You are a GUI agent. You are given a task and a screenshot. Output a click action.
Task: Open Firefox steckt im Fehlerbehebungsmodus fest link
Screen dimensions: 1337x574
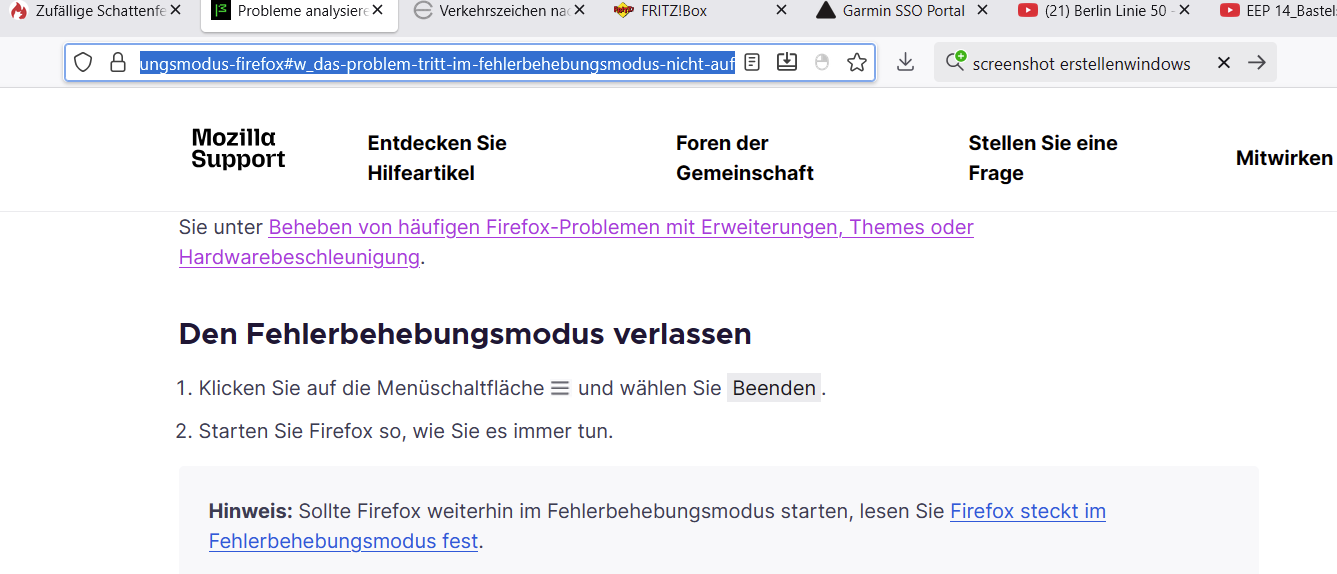(x=657, y=526)
